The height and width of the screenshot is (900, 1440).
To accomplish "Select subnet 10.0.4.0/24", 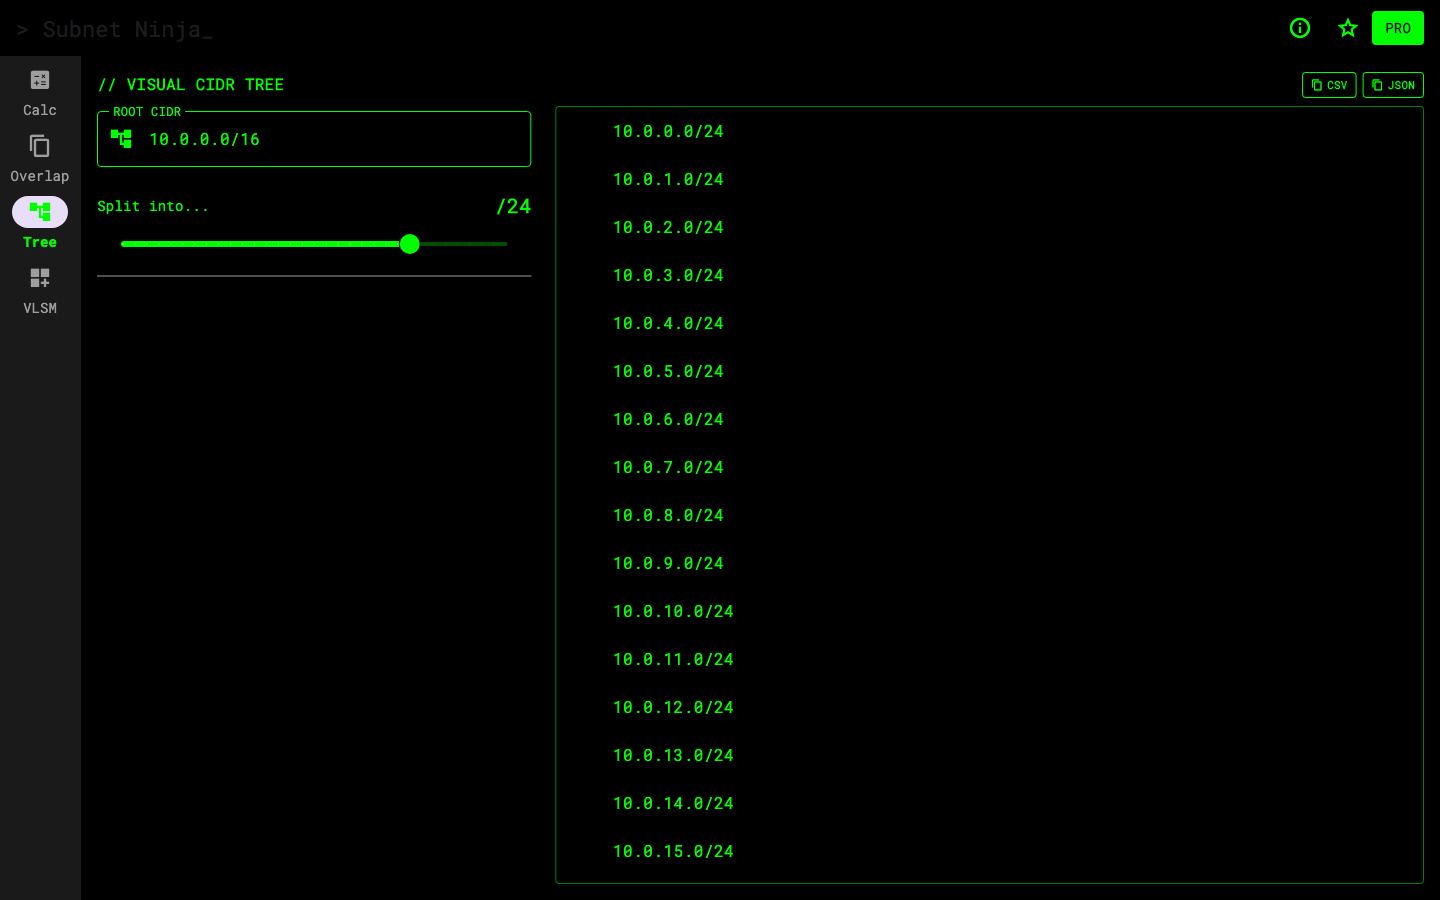I will coord(668,324).
